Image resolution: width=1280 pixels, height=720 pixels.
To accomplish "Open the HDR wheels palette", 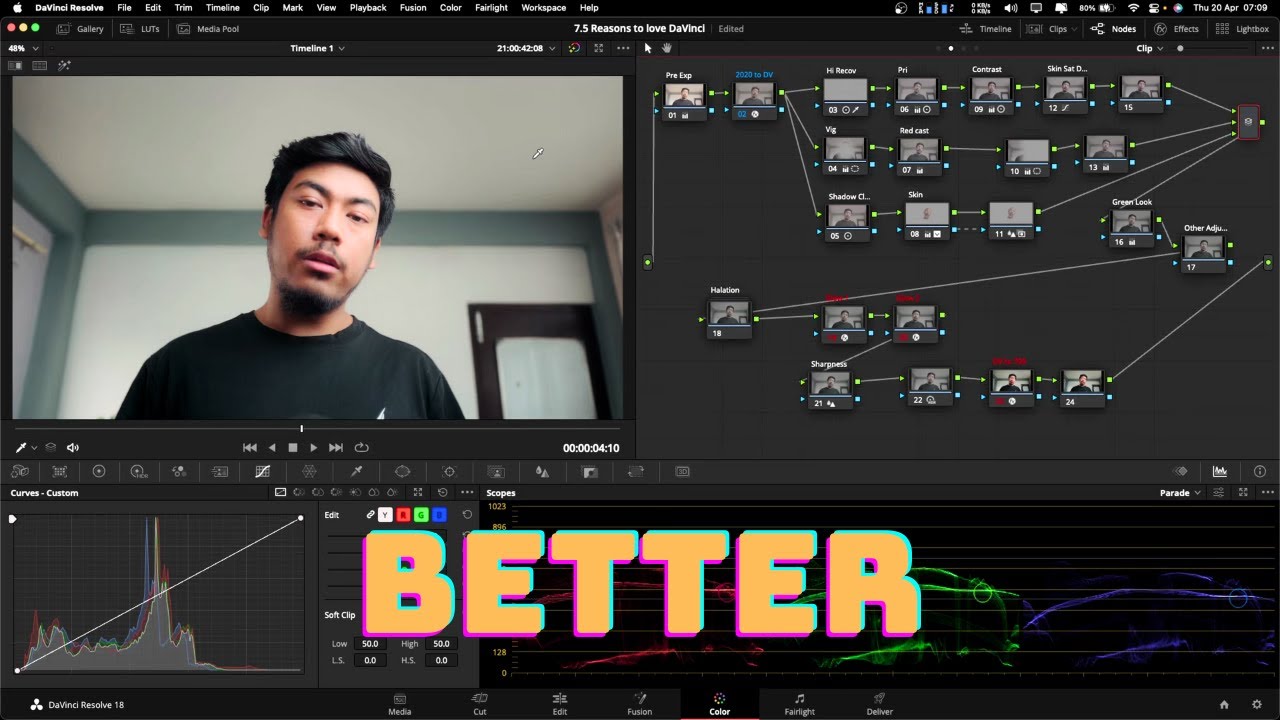I will click(138, 471).
